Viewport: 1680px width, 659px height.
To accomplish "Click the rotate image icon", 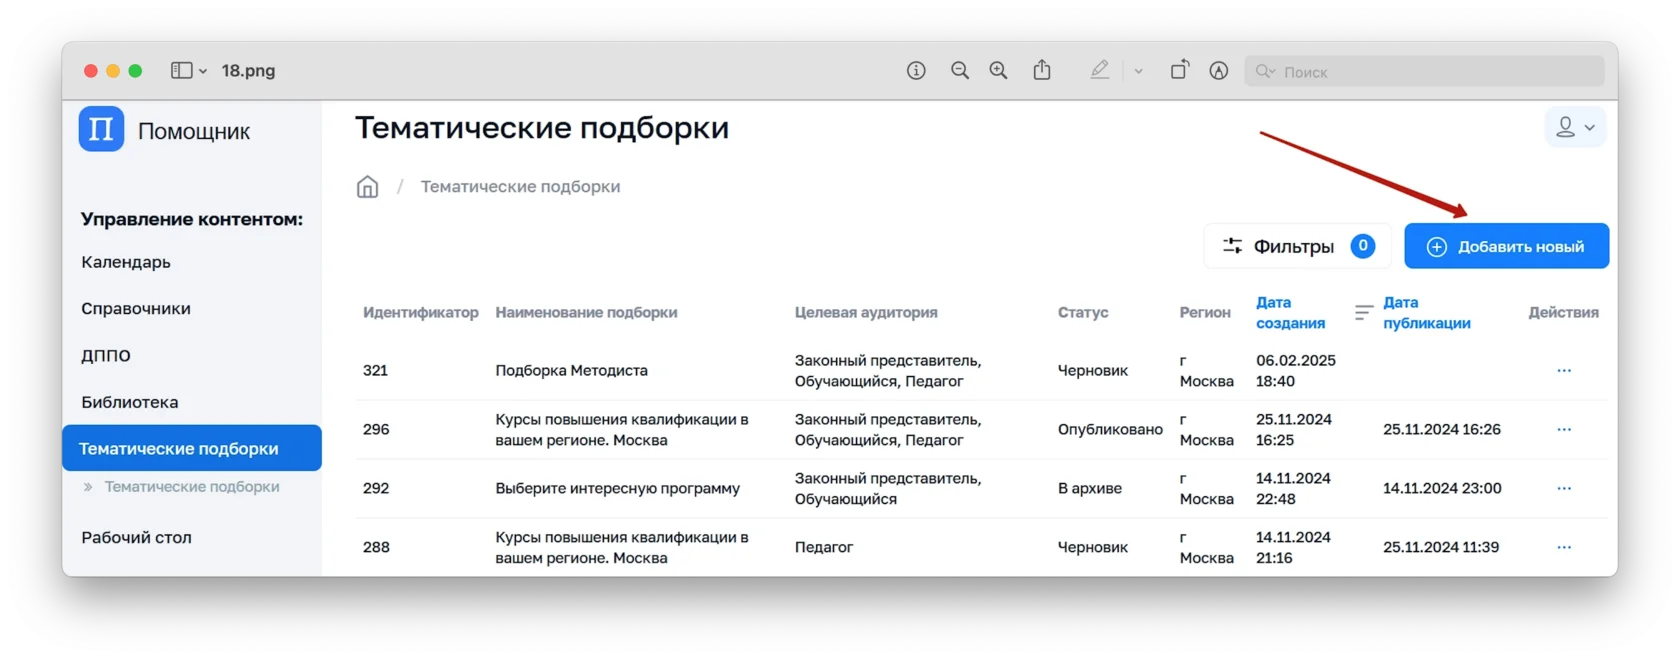I will [x=1180, y=70].
